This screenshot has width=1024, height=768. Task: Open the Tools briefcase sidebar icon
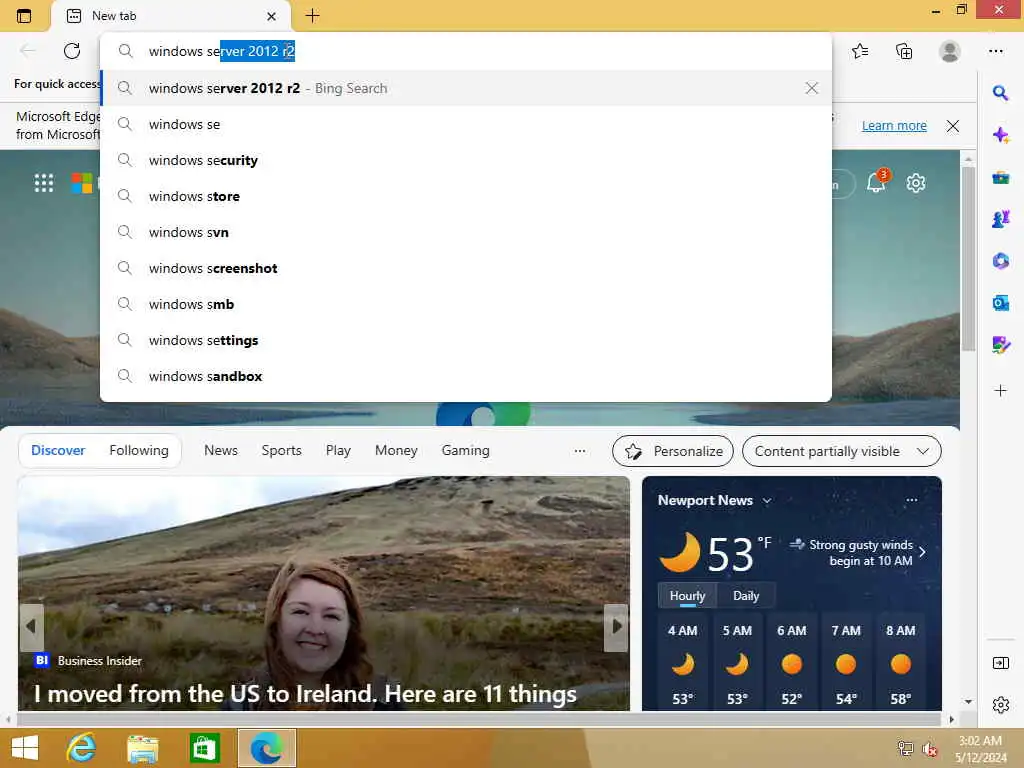[x=1000, y=178]
